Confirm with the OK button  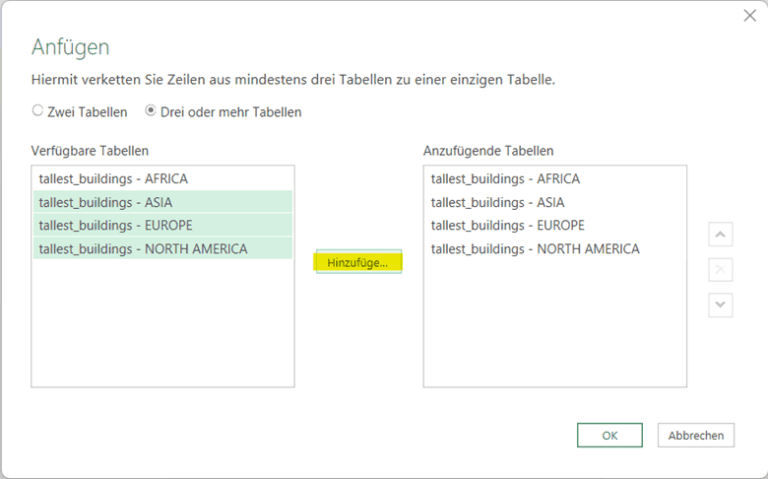point(609,435)
